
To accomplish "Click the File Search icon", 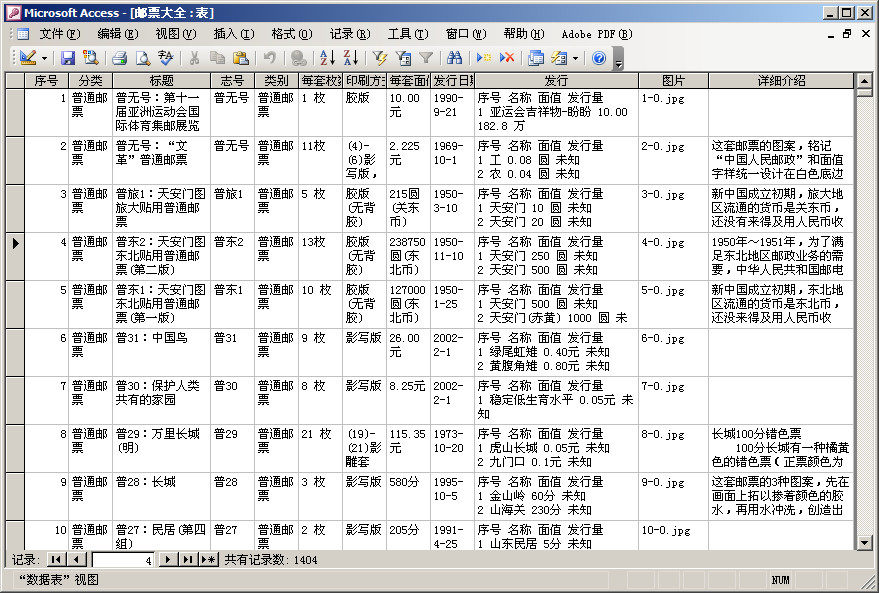I will [x=90, y=57].
